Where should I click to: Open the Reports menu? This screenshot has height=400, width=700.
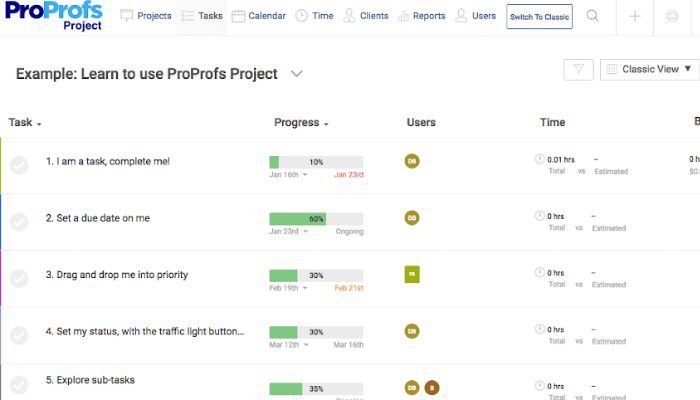(x=421, y=16)
